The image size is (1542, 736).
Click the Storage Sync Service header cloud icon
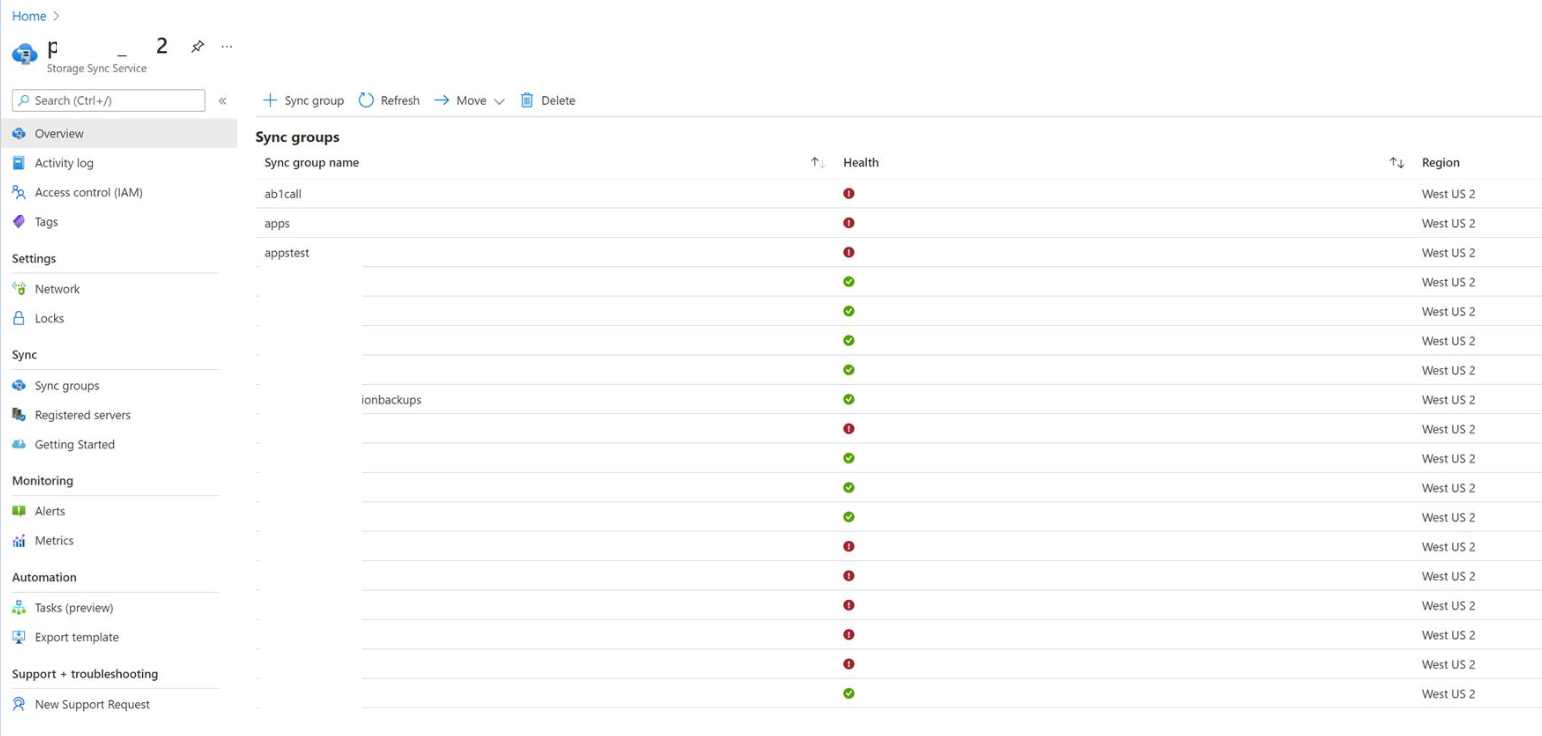pos(25,53)
